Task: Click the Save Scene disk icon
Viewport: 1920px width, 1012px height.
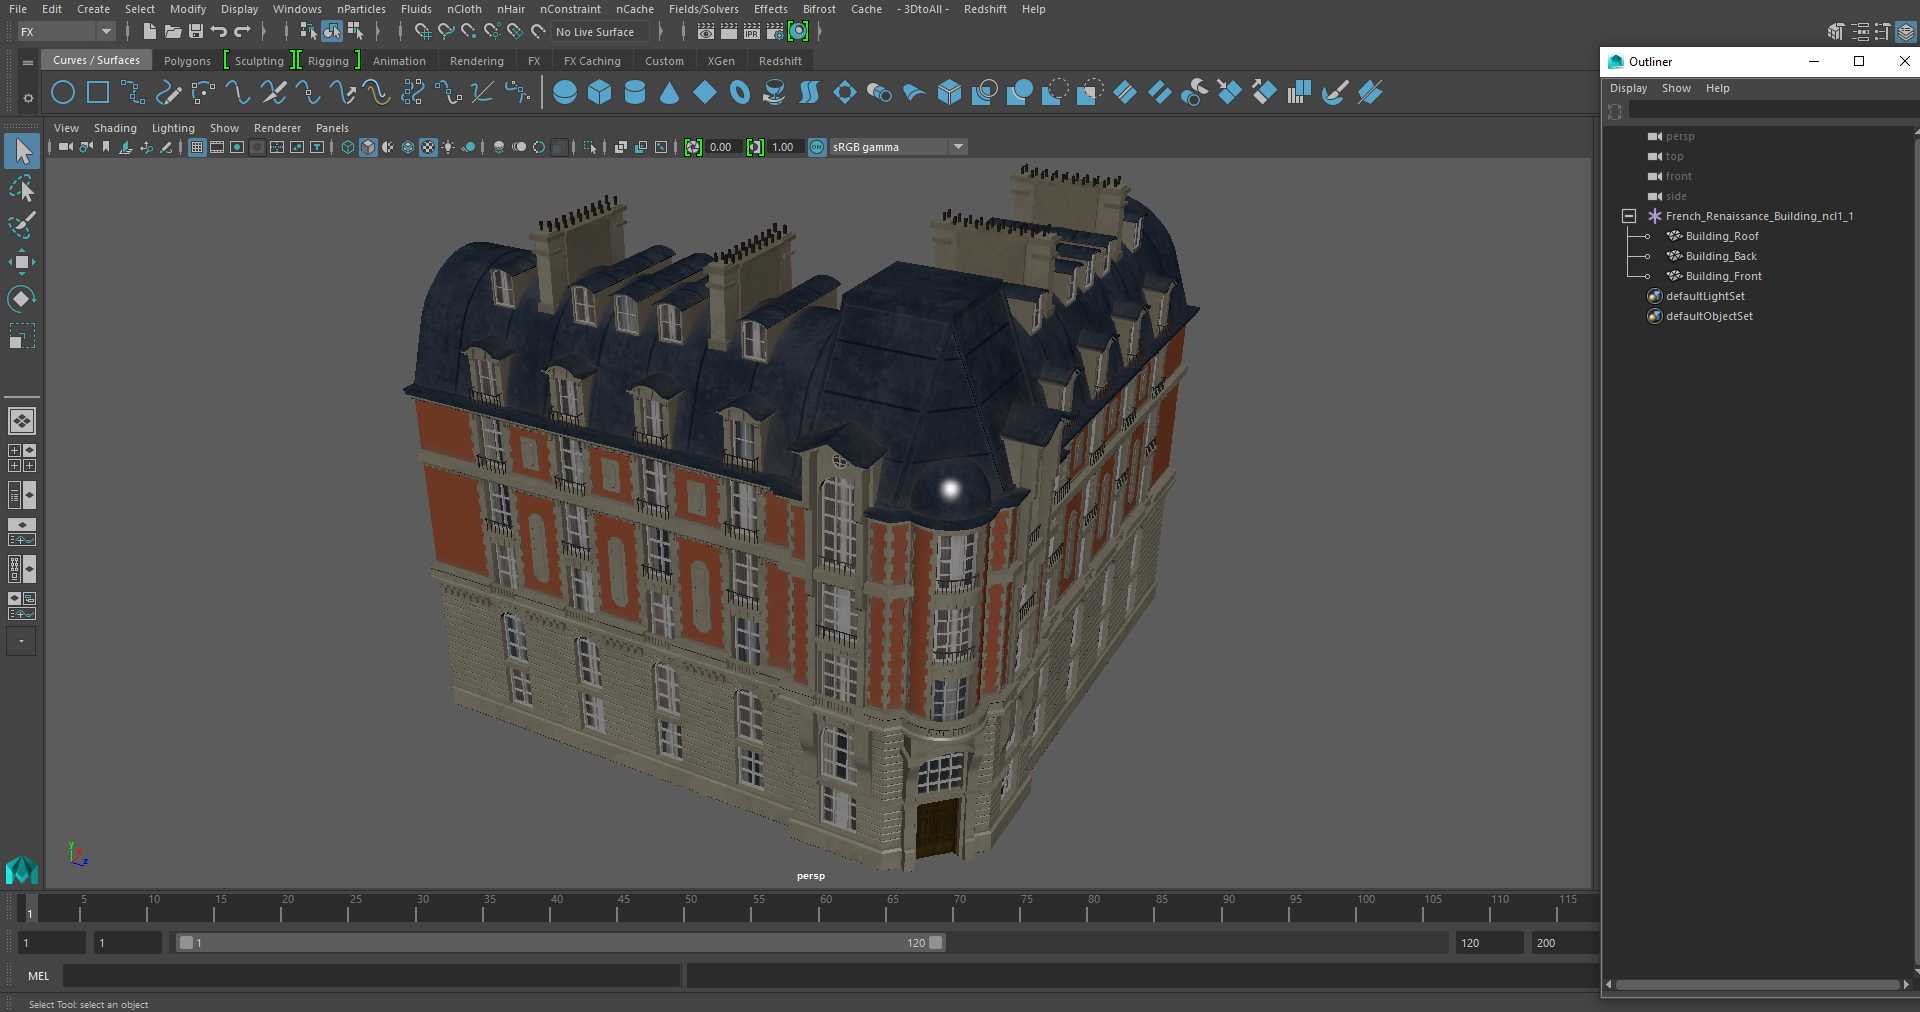Action: point(196,32)
